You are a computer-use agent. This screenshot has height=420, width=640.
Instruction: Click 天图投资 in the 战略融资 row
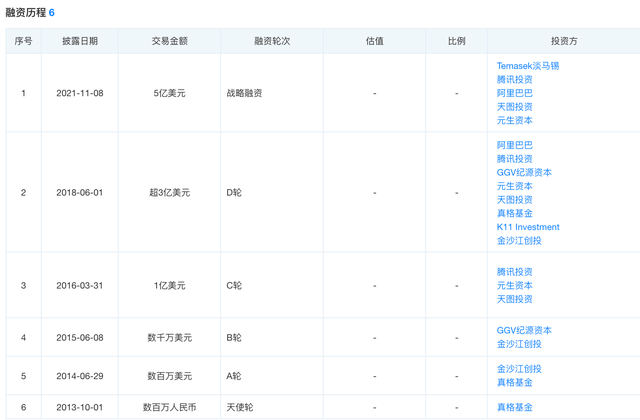[x=514, y=107]
